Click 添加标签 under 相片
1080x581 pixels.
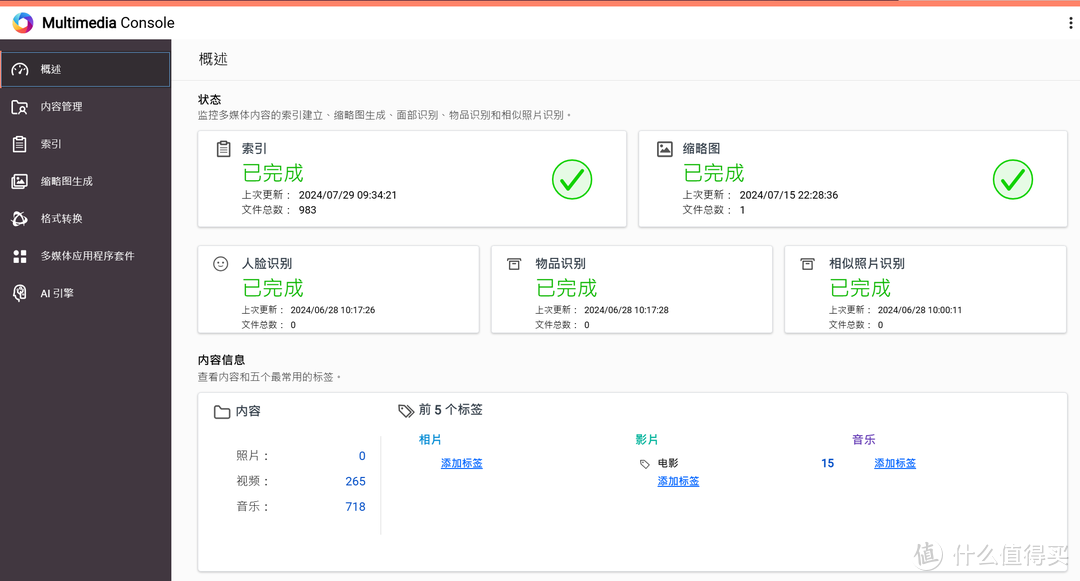(460, 463)
